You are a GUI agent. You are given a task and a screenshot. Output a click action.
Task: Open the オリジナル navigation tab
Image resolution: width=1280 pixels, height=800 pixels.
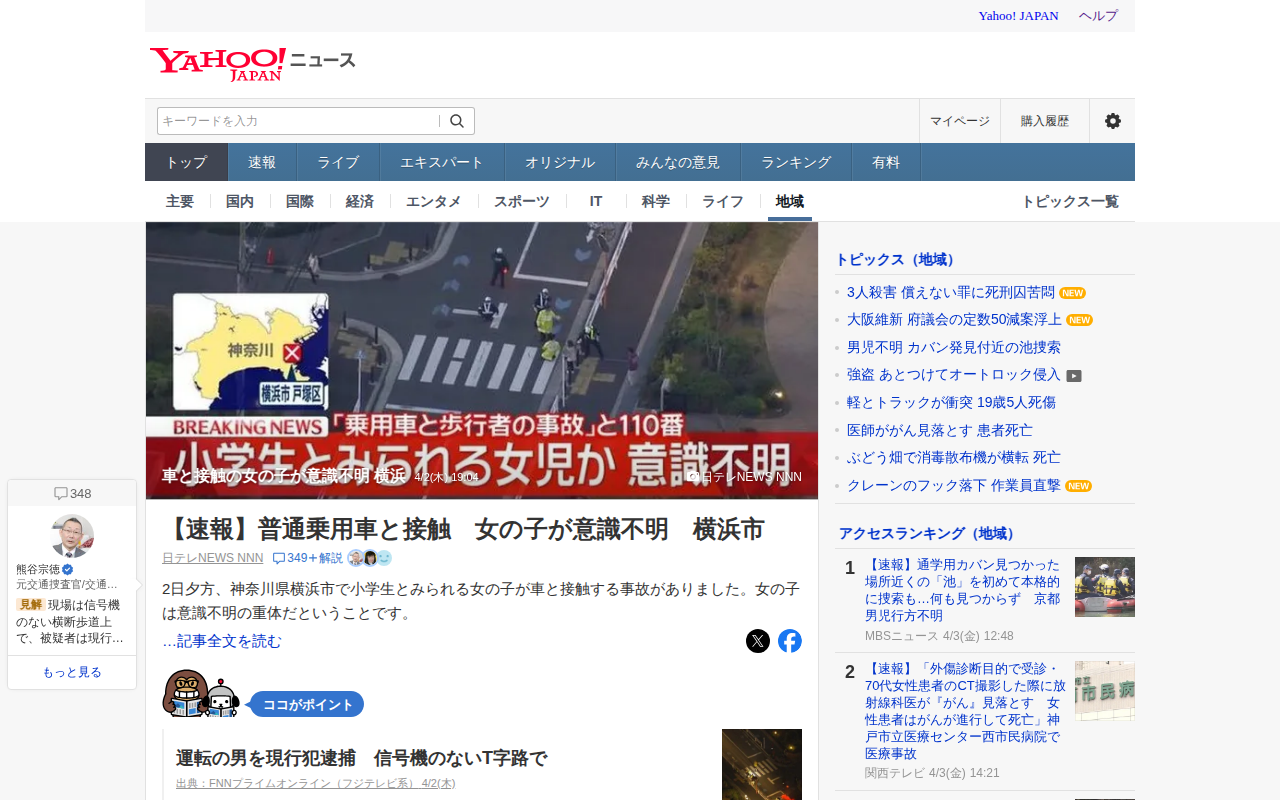(560, 162)
